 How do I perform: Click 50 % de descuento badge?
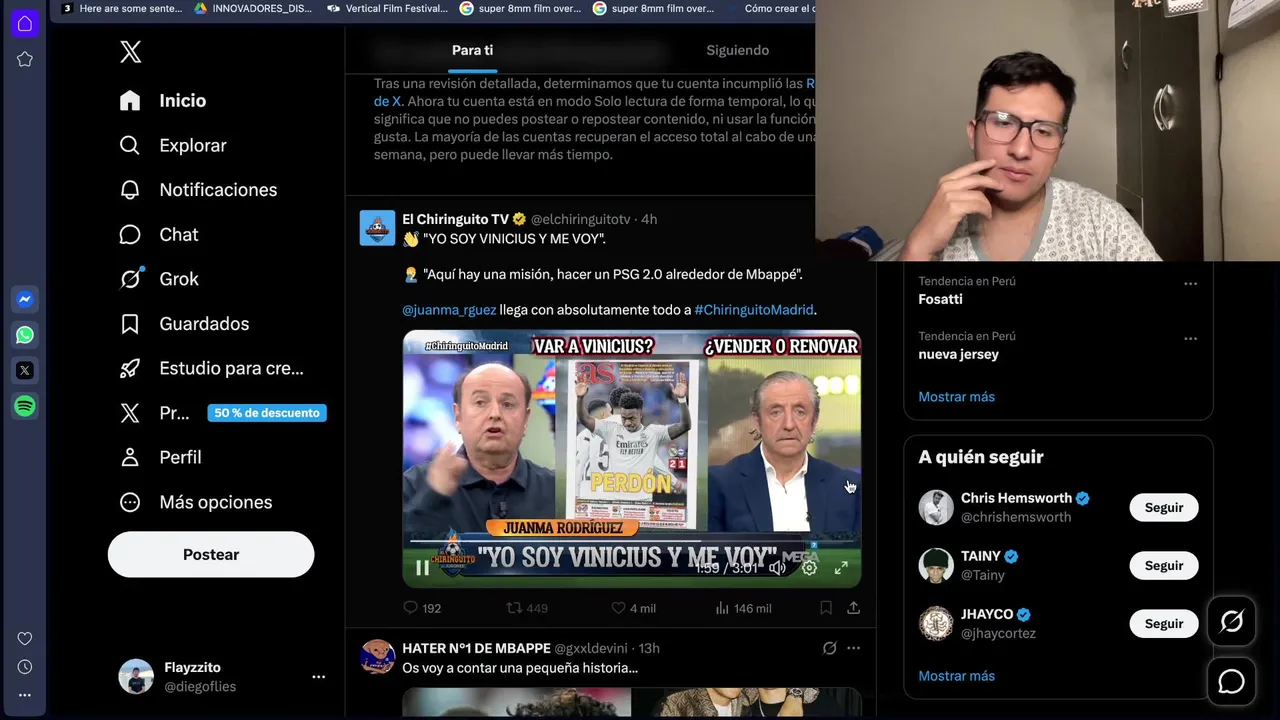click(x=267, y=413)
